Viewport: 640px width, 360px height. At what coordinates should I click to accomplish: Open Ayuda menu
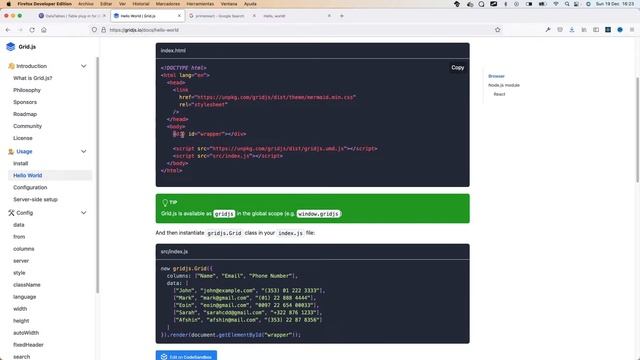coord(250,4)
